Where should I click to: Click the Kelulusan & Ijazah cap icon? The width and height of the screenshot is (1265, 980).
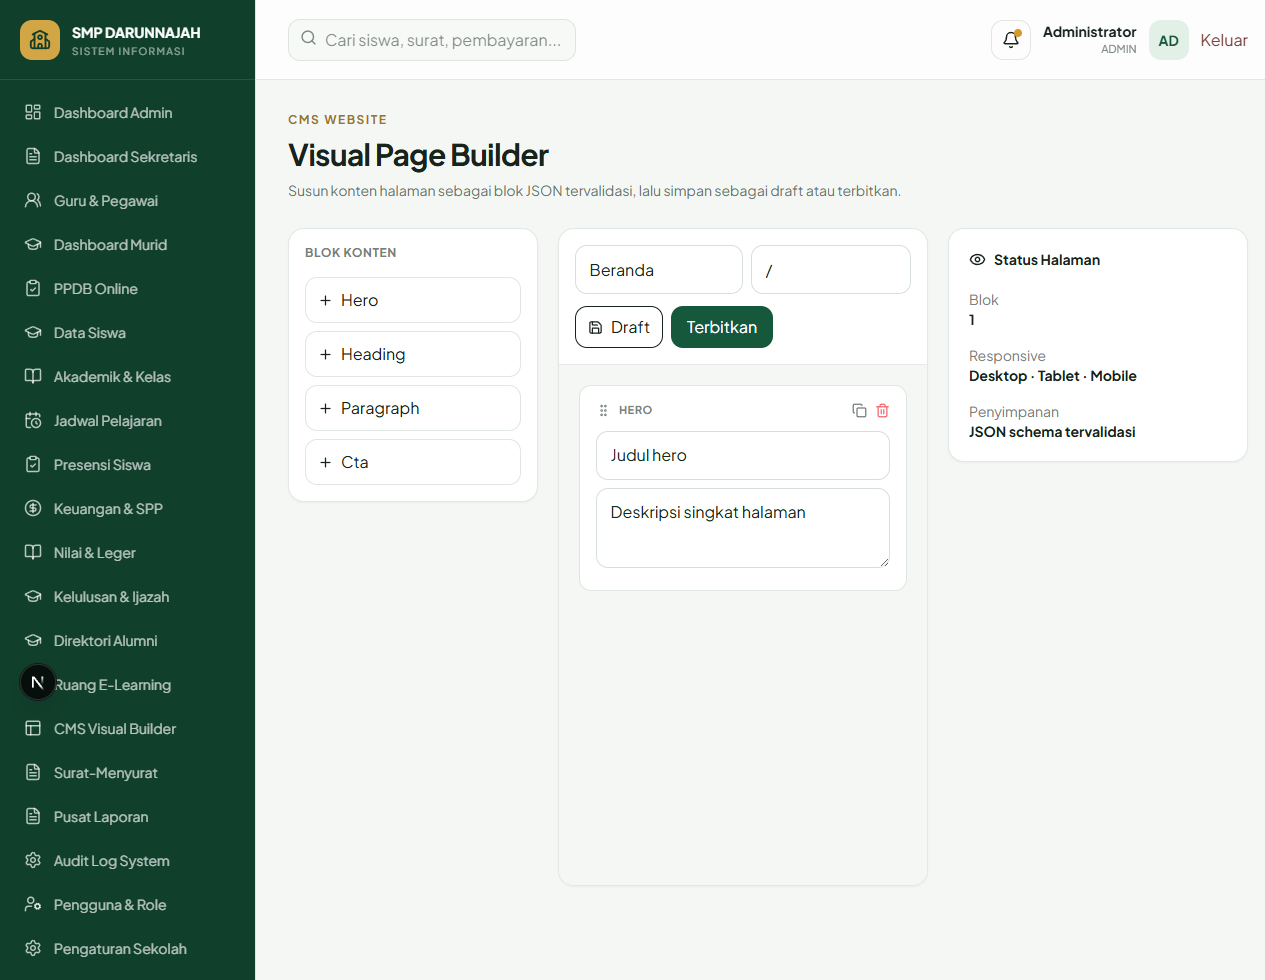[33, 596]
